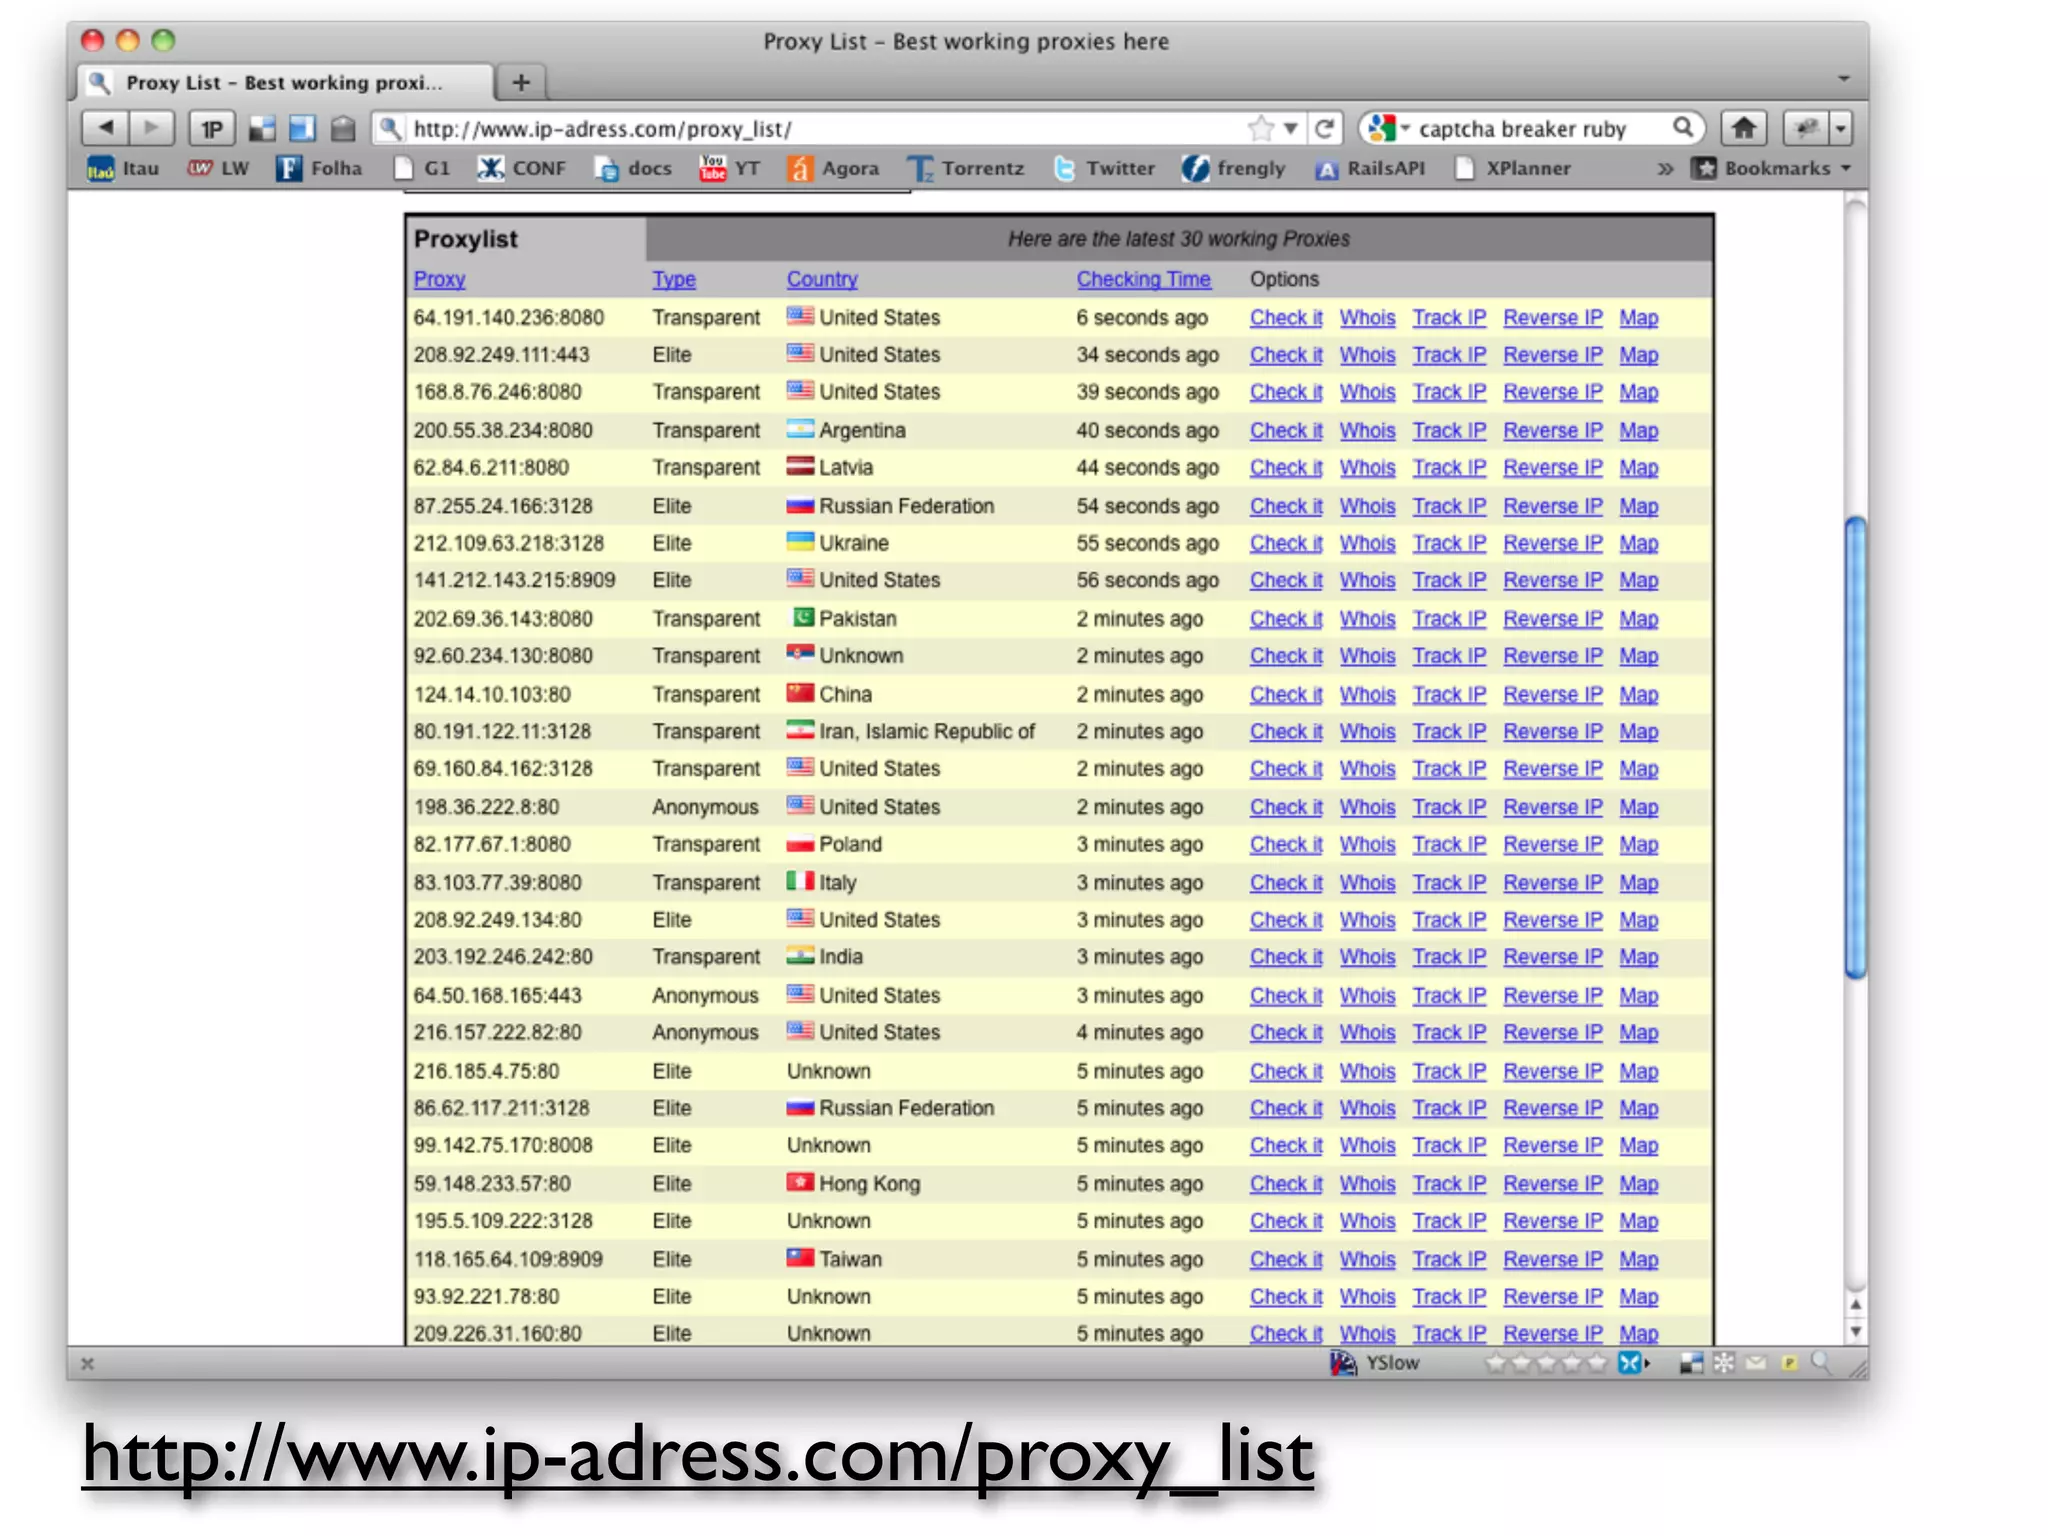Open the LW bookmark
2048x1536 pixels.
point(219,168)
